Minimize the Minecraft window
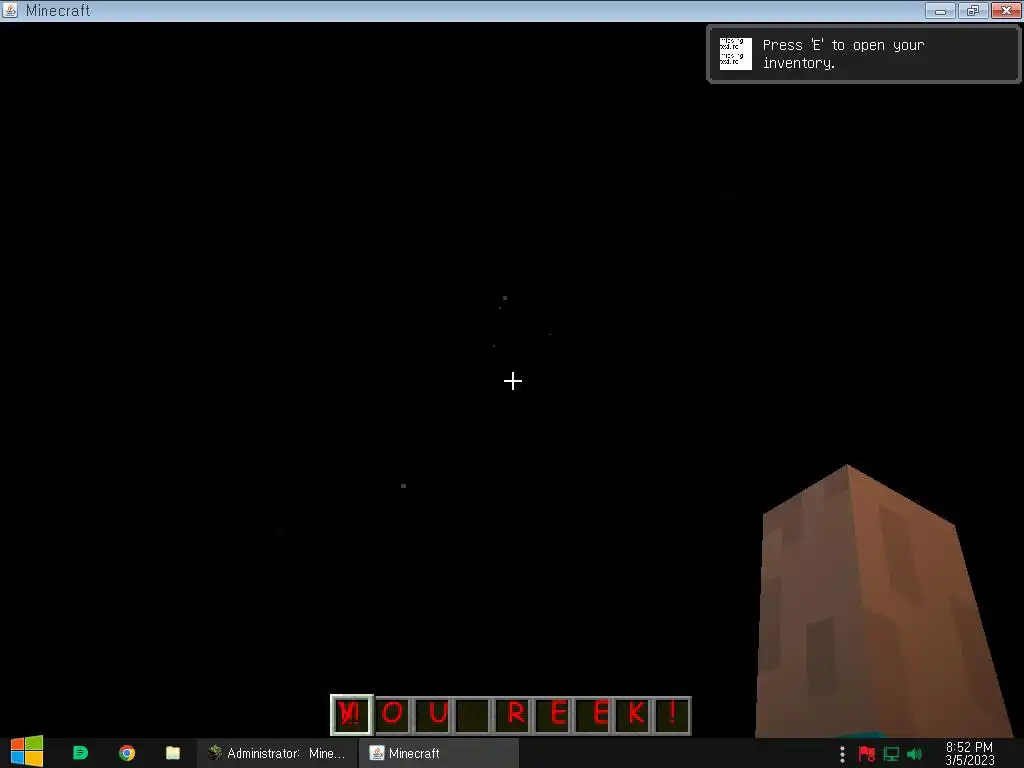The width and height of the screenshot is (1024, 768). coord(940,10)
